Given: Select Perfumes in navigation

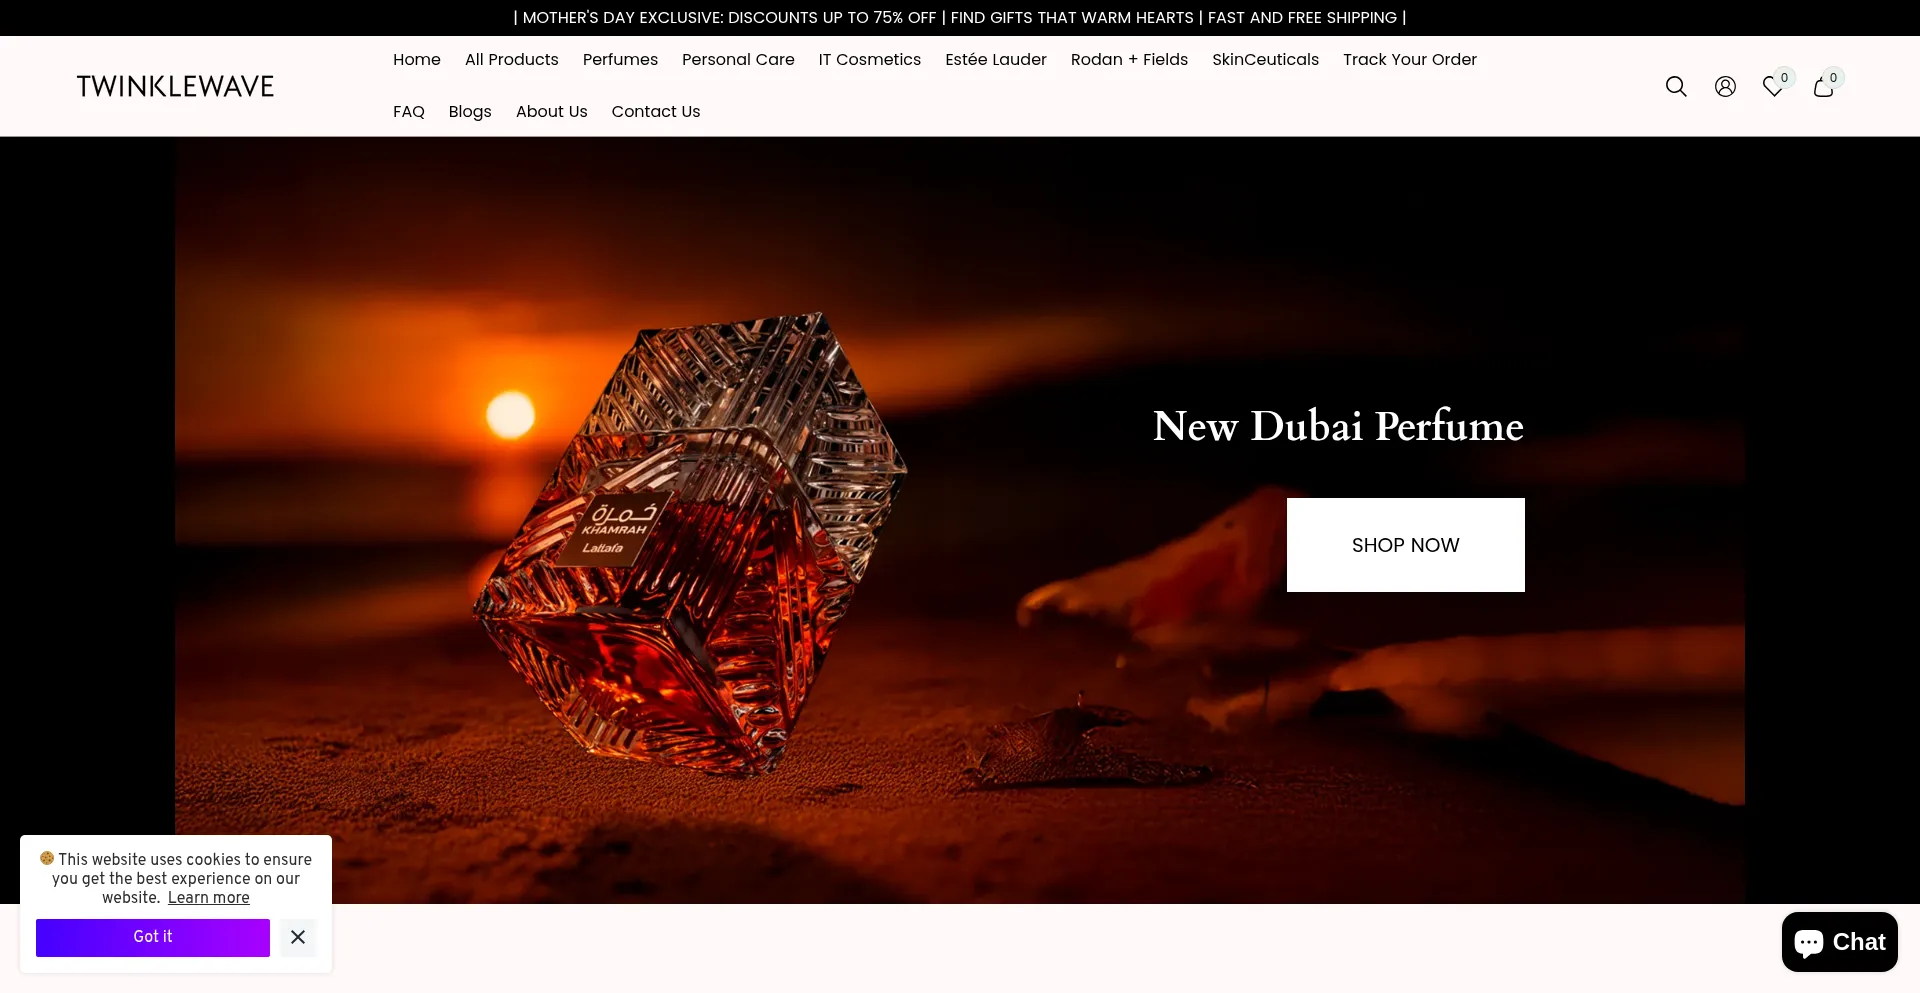Looking at the screenshot, I should 620,60.
